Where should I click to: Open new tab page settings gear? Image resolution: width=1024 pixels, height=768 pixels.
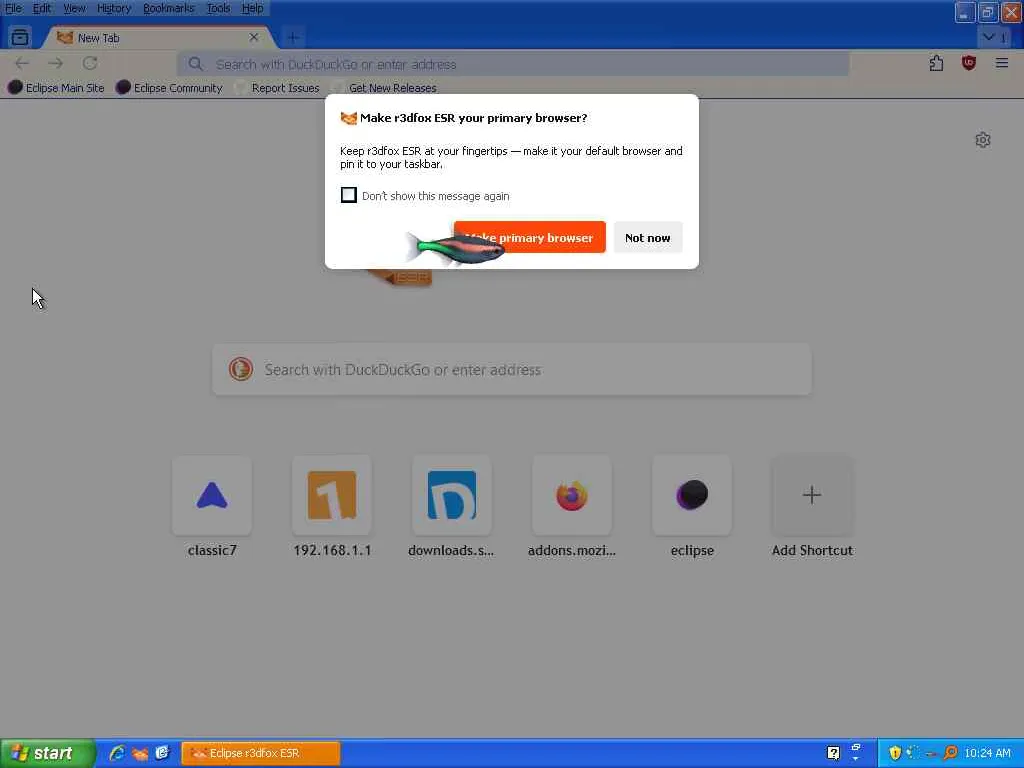click(983, 140)
